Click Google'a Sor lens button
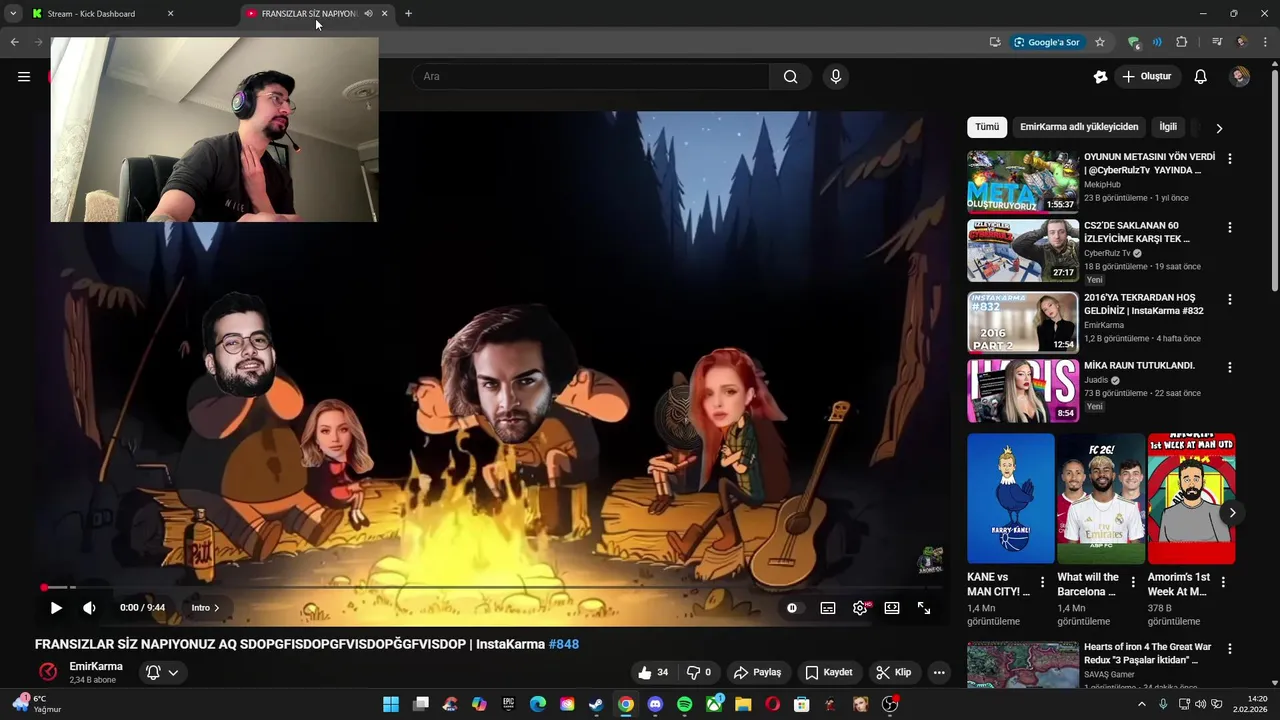Screen dimensions: 1280x720 coord(1046,42)
